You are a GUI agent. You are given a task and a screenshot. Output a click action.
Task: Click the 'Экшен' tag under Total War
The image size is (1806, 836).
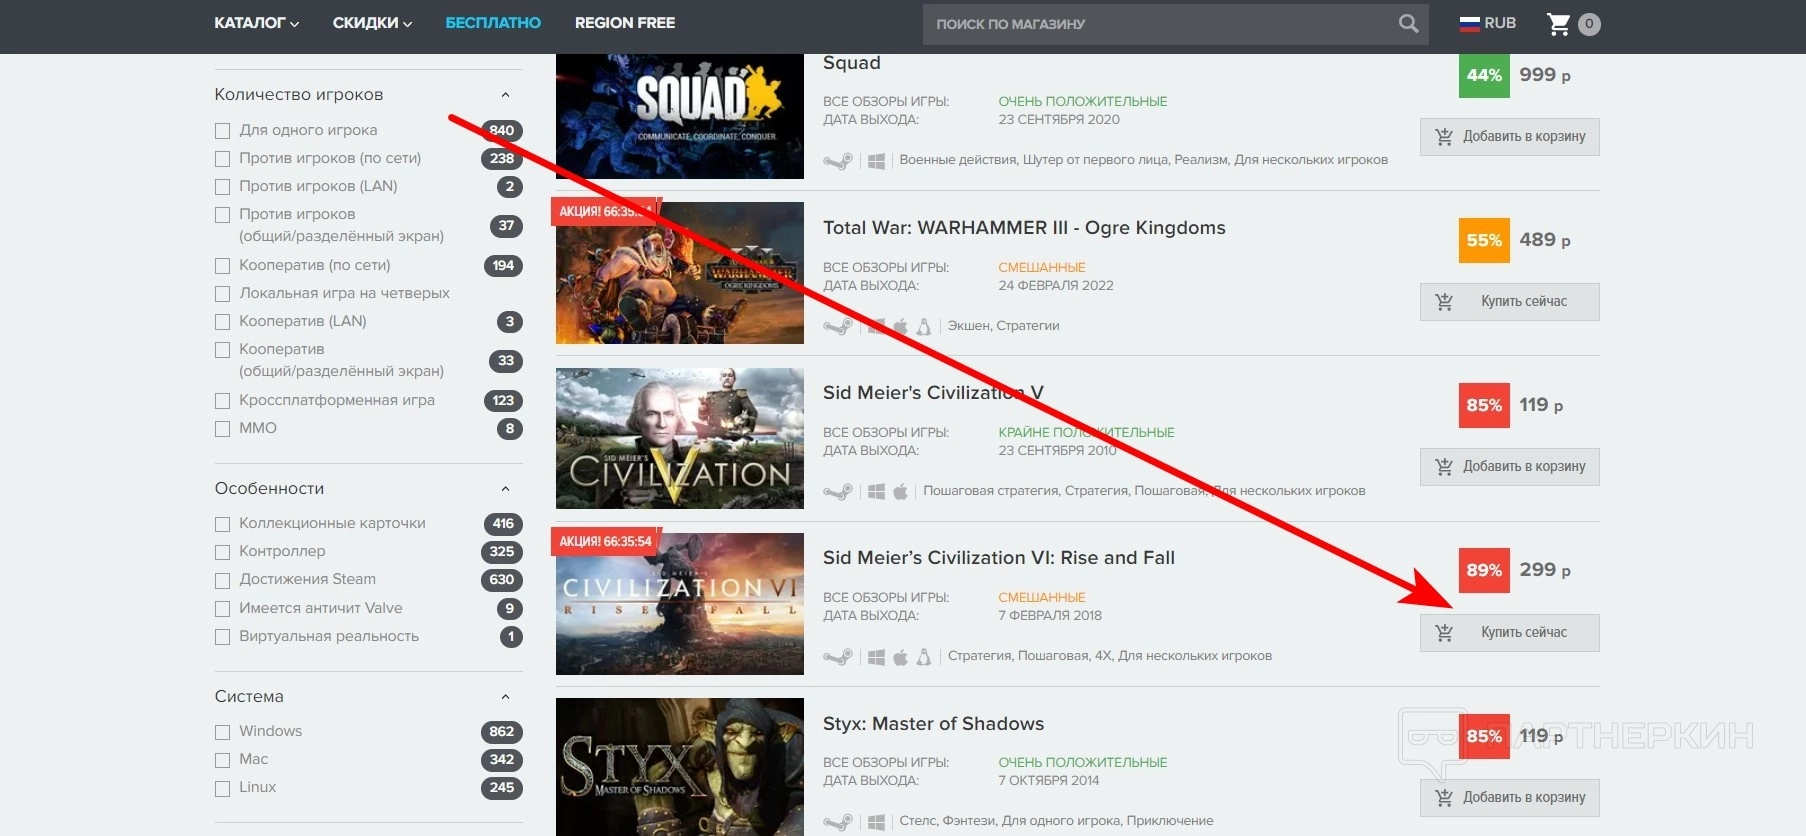(968, 326)
